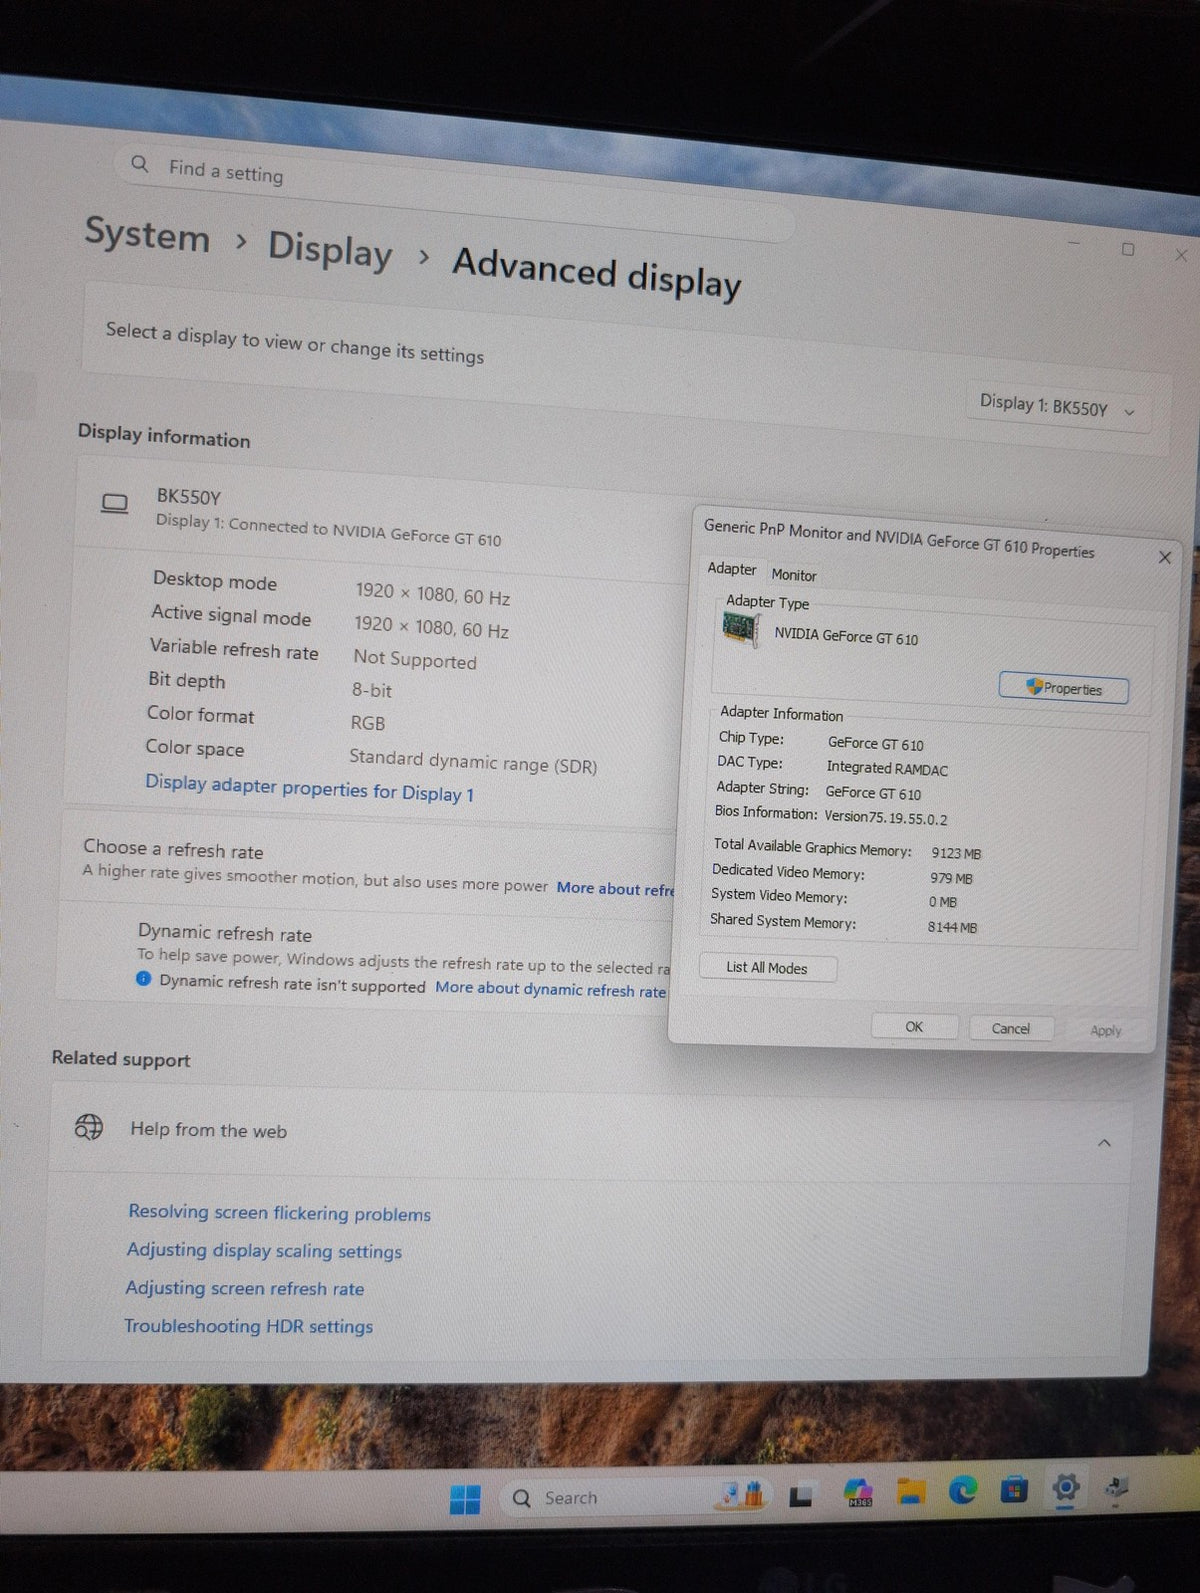This screenshot has width=1200, height=1593.
Task: Click the Desktop mode value 1920 × 1080, 60 Hz
Action: (x=433, y=595)
